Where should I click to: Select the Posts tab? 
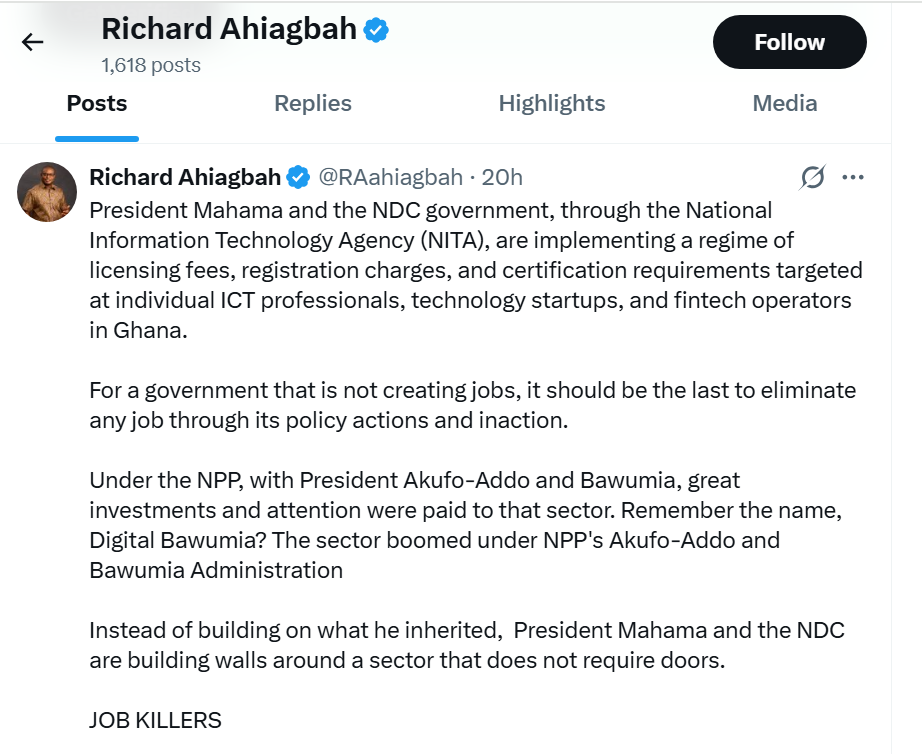coord(97,104)
